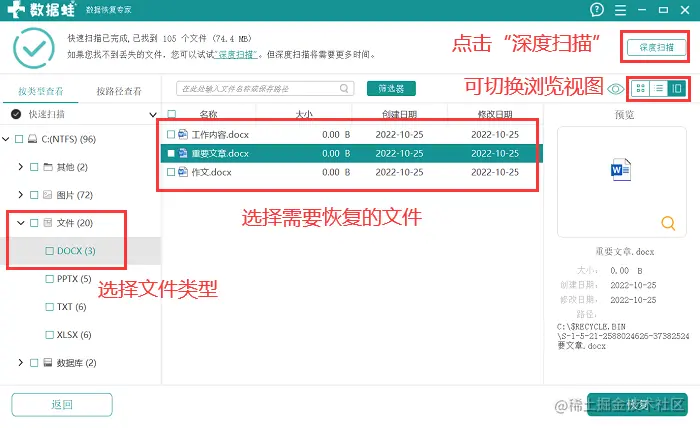The width and height of the screenshot is (700, 428).
Task: Select PPTX (5) label in tree
Action: [74, 279]
